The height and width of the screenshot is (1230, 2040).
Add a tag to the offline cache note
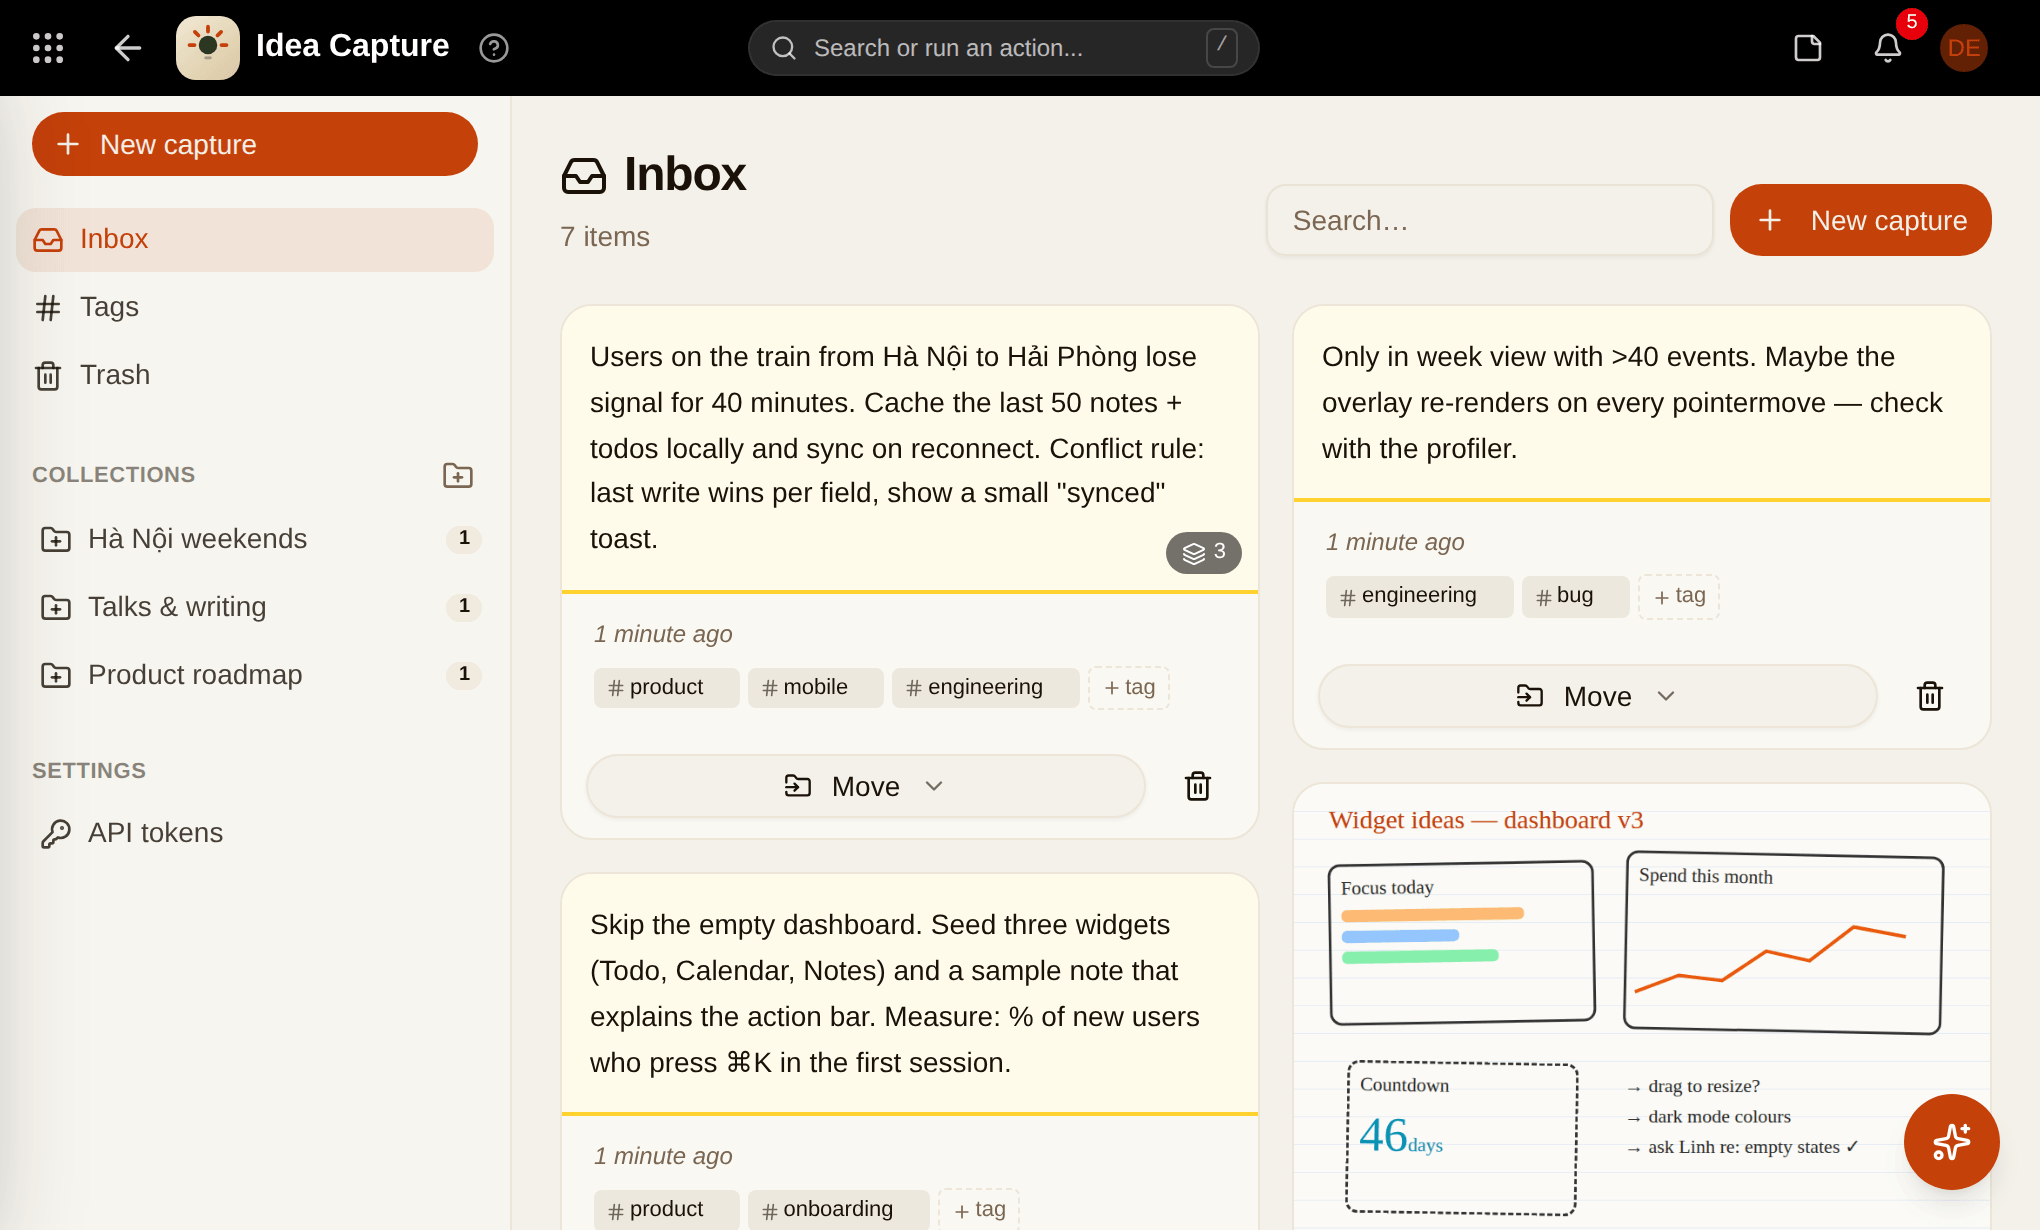pyautogui.click(x=1129, y=688)
